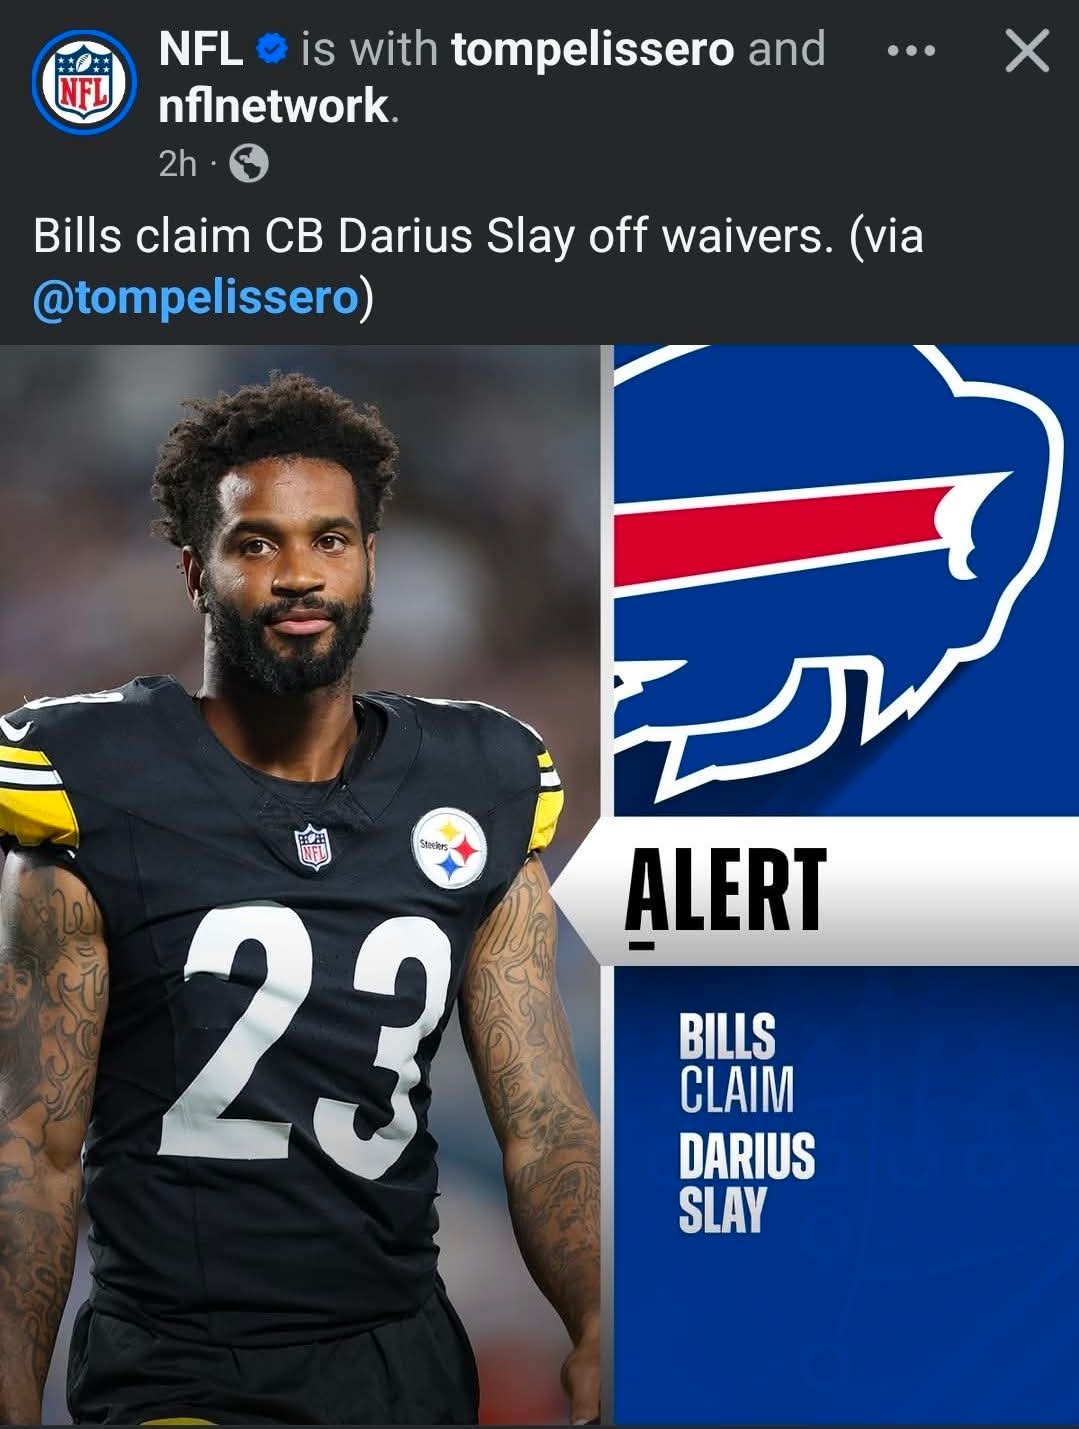Viewport: 1079px width, 1429px height.
Task: Click the 2h post timestamp
Action: pyautogui.click(x=177, y=163)
